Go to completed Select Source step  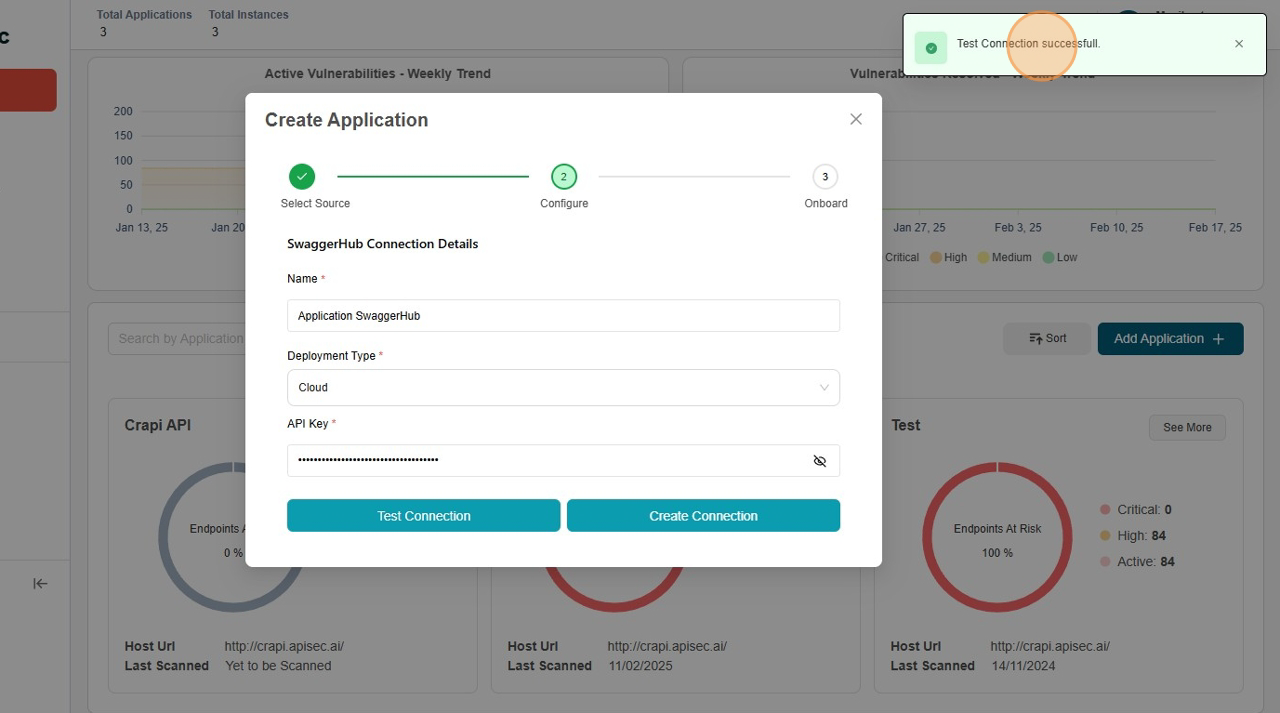pyautogui.click(x=302, y=177)
